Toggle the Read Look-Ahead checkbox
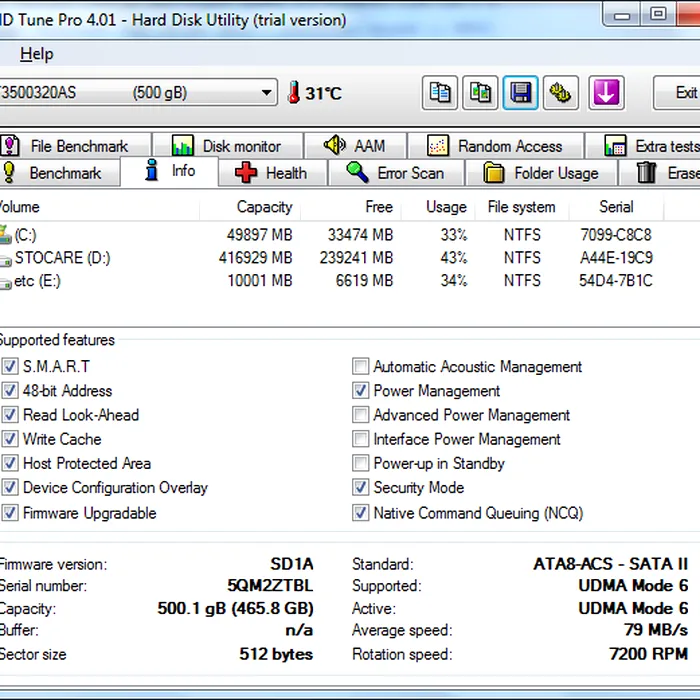700x700 pixels. tap(10, 415)
